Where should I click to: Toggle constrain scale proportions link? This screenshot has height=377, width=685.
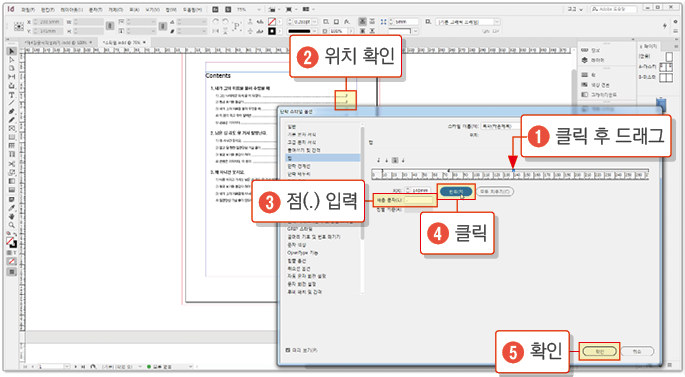[163, 26]
